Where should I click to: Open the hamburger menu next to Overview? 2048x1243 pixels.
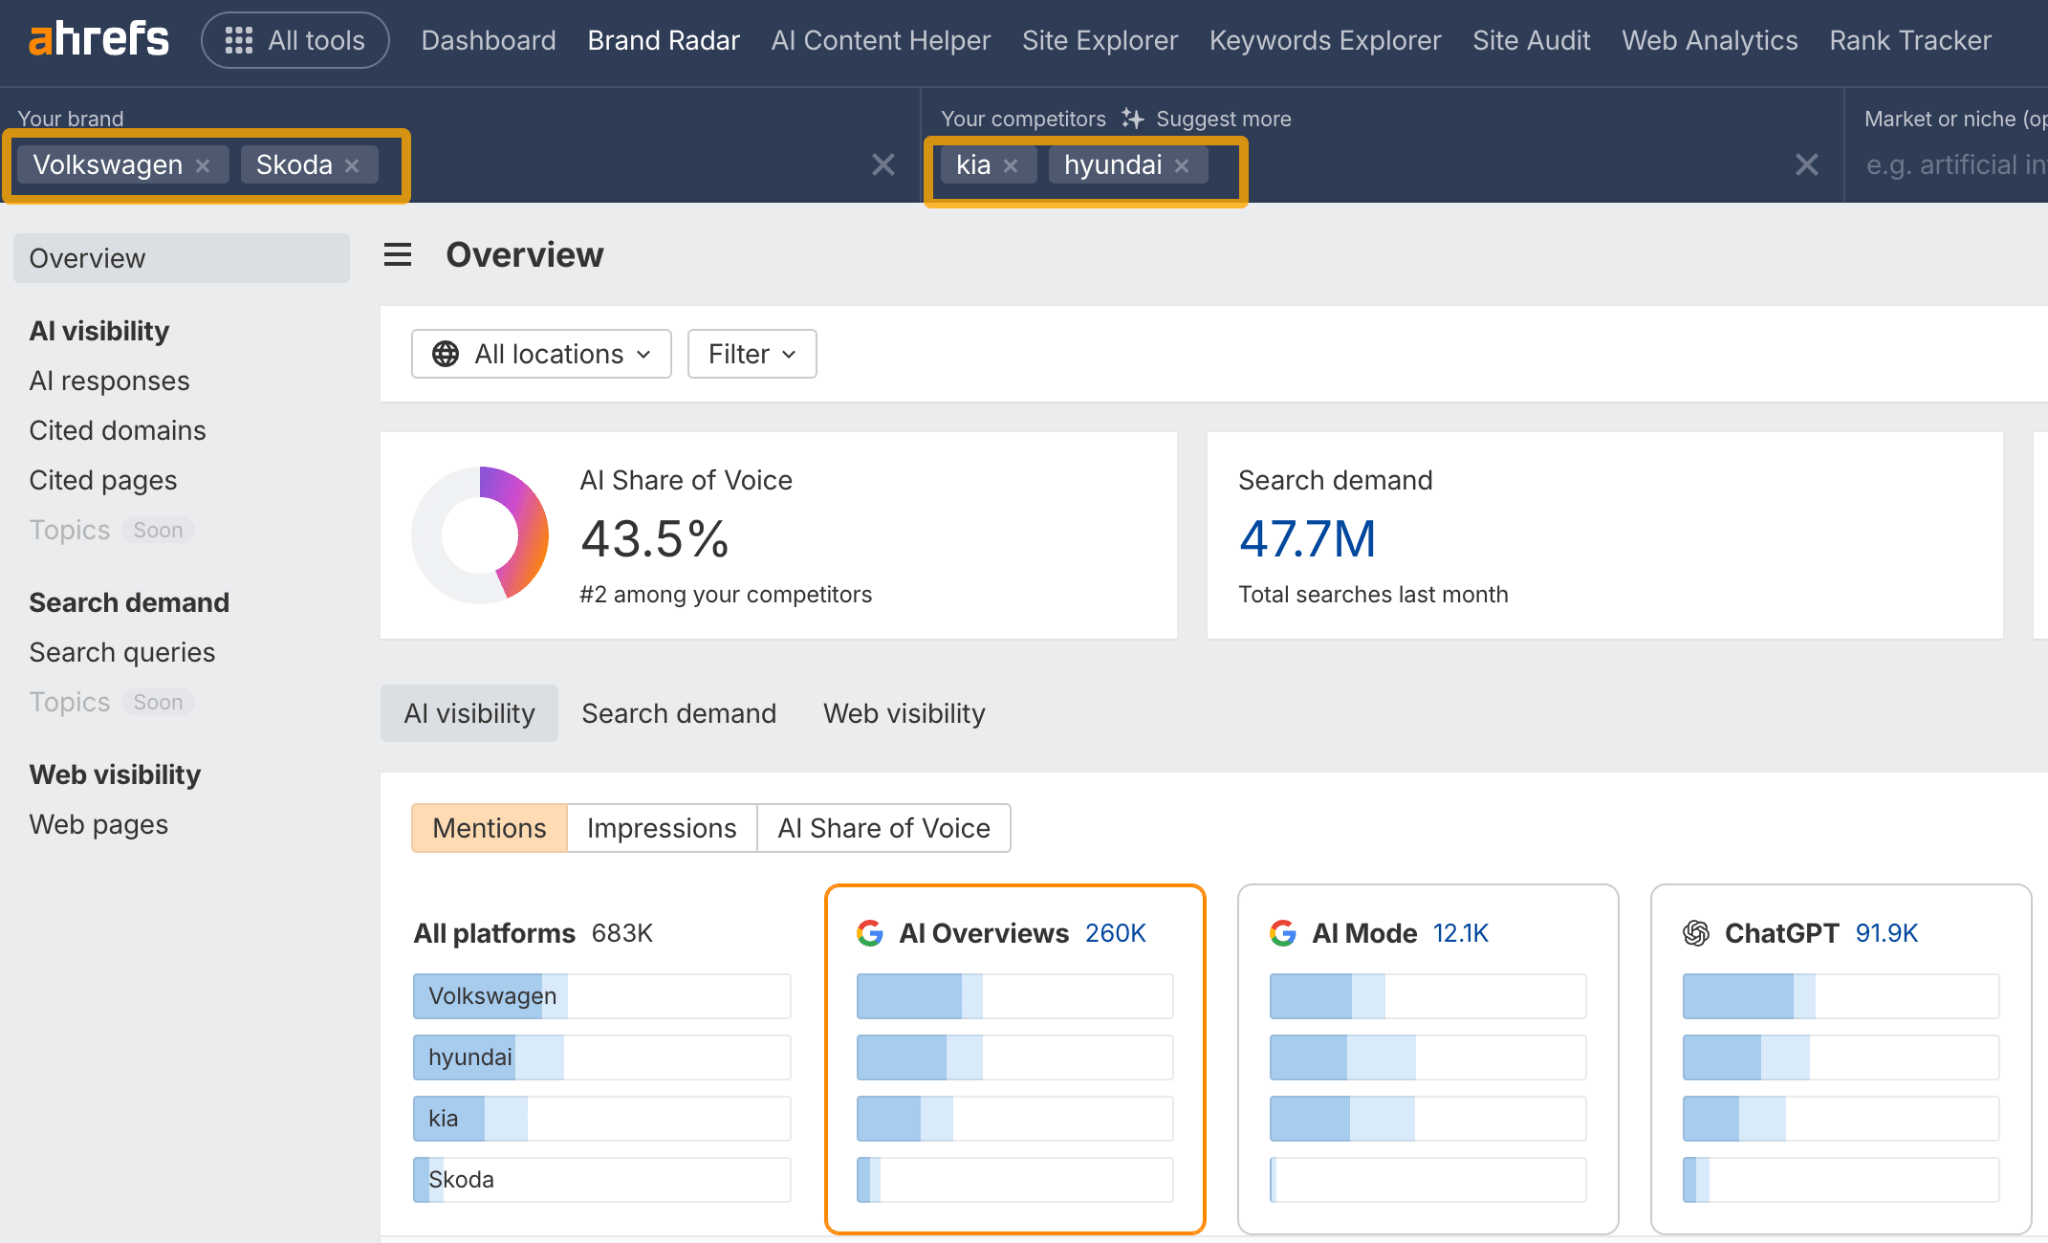tap(397, 255)
